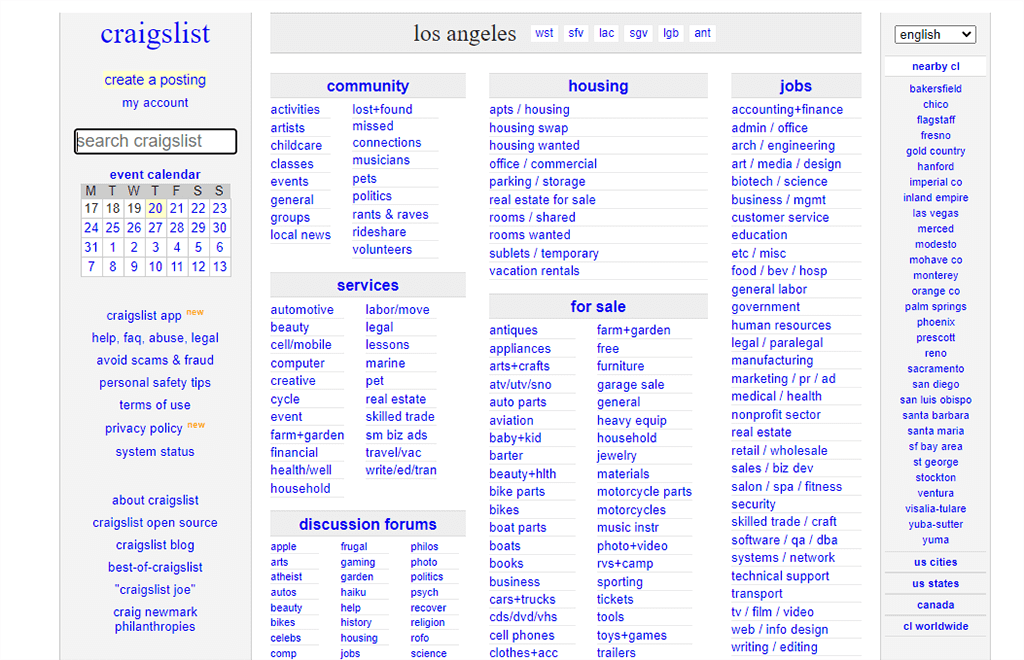Image resolution: width=1024 pixels, height=660 pixels.
Task: Go to yuma craigslist
Action: coord(935,540)
